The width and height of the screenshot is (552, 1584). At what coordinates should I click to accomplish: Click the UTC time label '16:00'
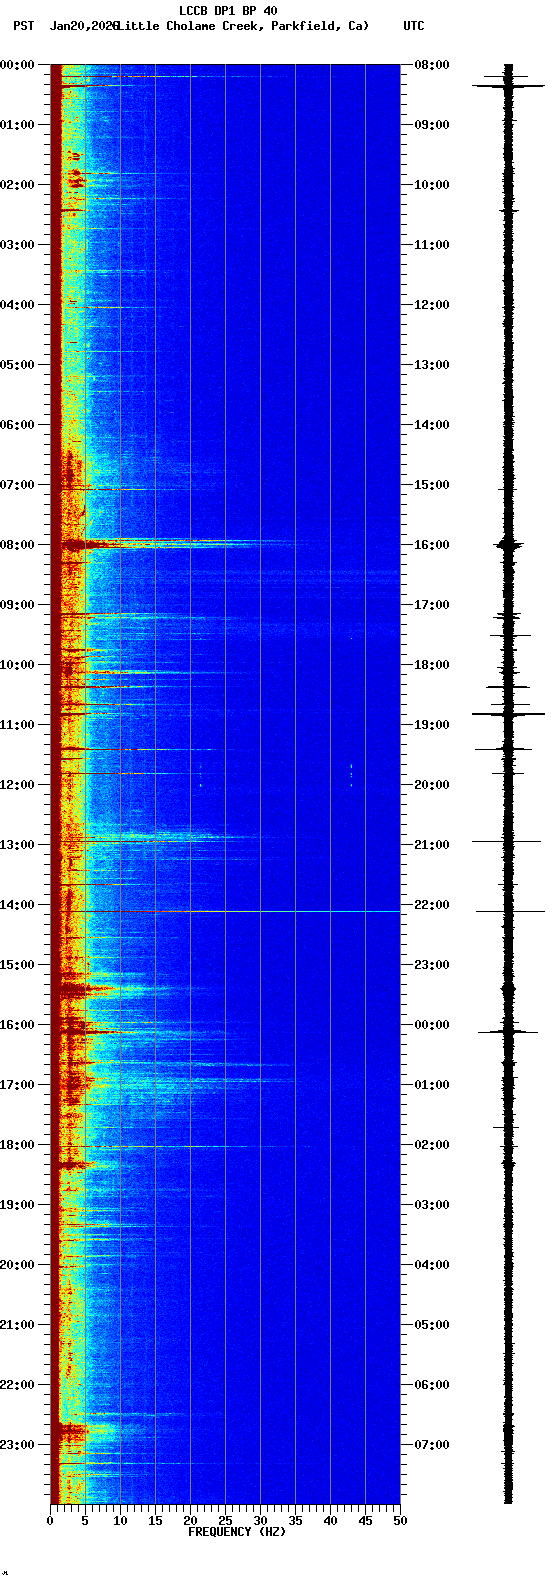coord(432,545)
